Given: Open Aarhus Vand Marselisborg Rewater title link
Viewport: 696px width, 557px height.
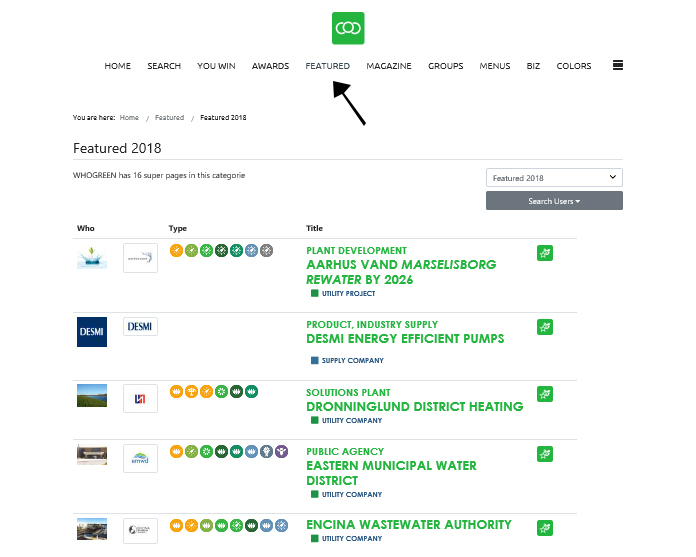Looking at the screenshot, I should click(x=401, y=272).
